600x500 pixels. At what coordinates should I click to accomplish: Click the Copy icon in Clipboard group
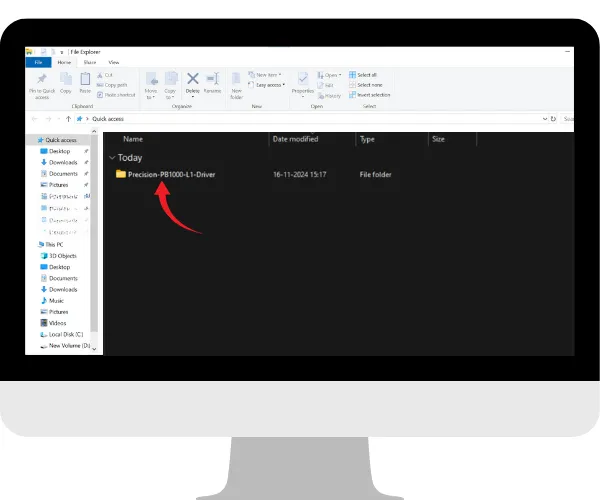click(66, 79)
